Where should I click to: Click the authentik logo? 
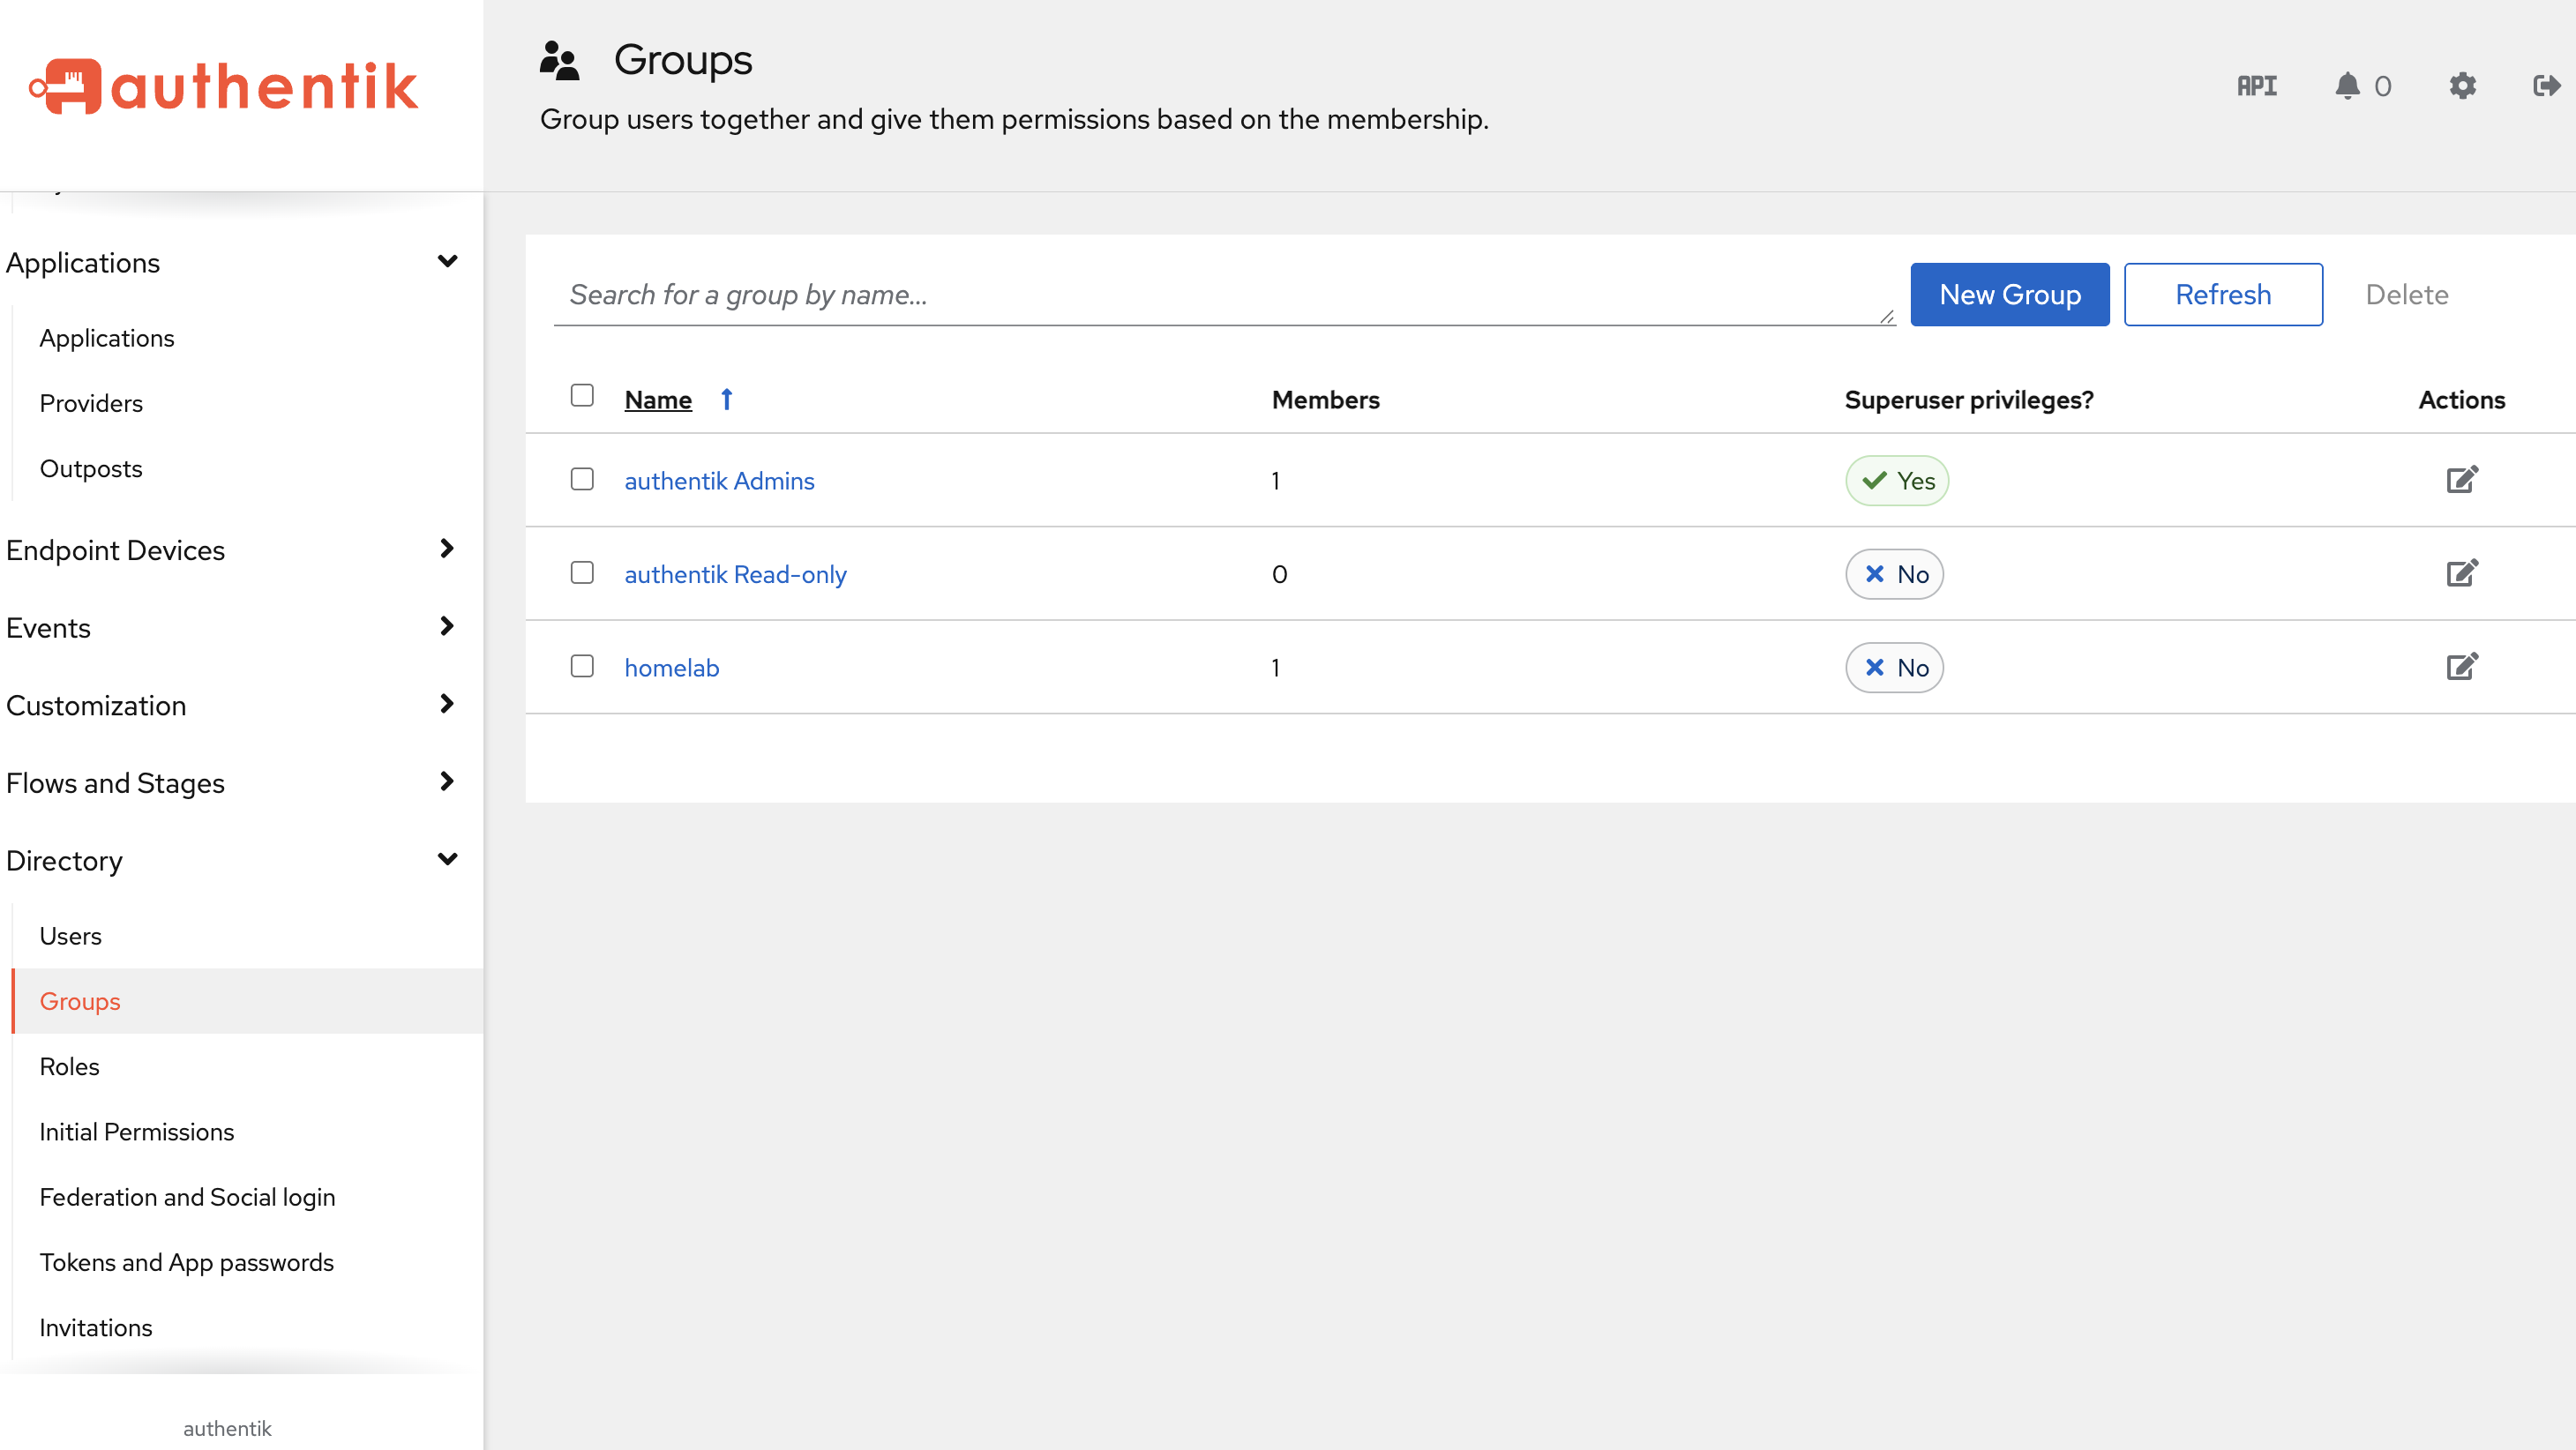(224, 86)
